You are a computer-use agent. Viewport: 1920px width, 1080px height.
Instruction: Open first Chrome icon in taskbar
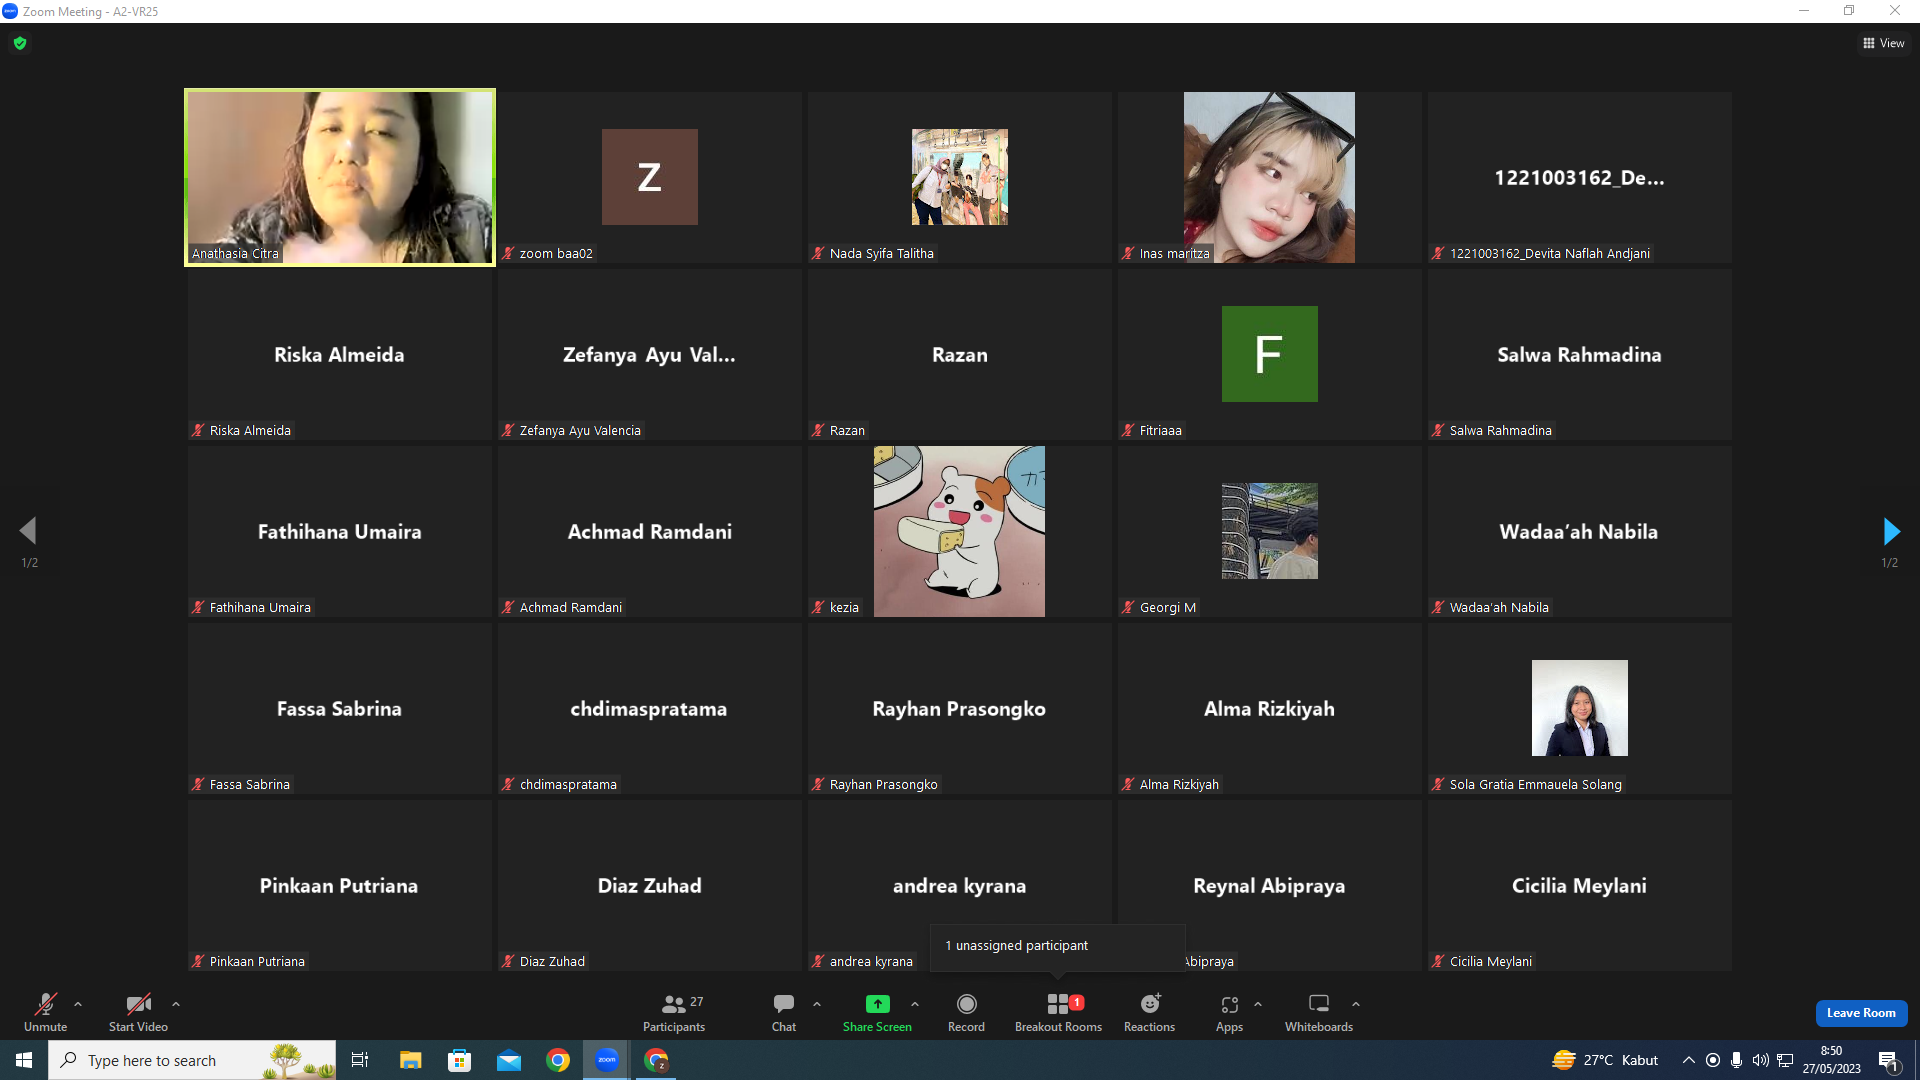tap(558, 1060)
